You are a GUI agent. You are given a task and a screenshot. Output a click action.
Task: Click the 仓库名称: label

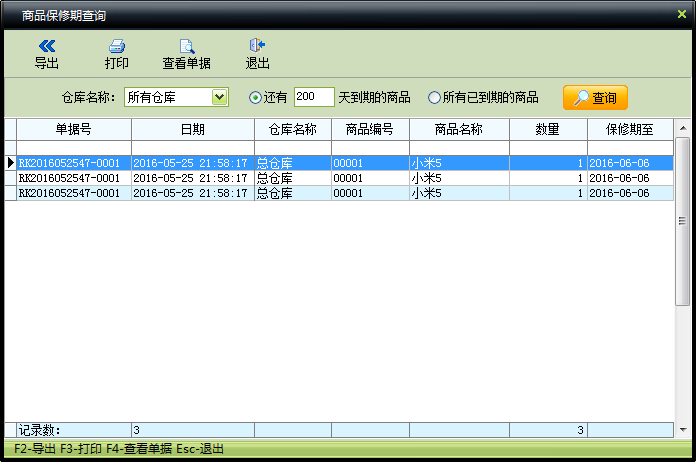coord(88,97)
